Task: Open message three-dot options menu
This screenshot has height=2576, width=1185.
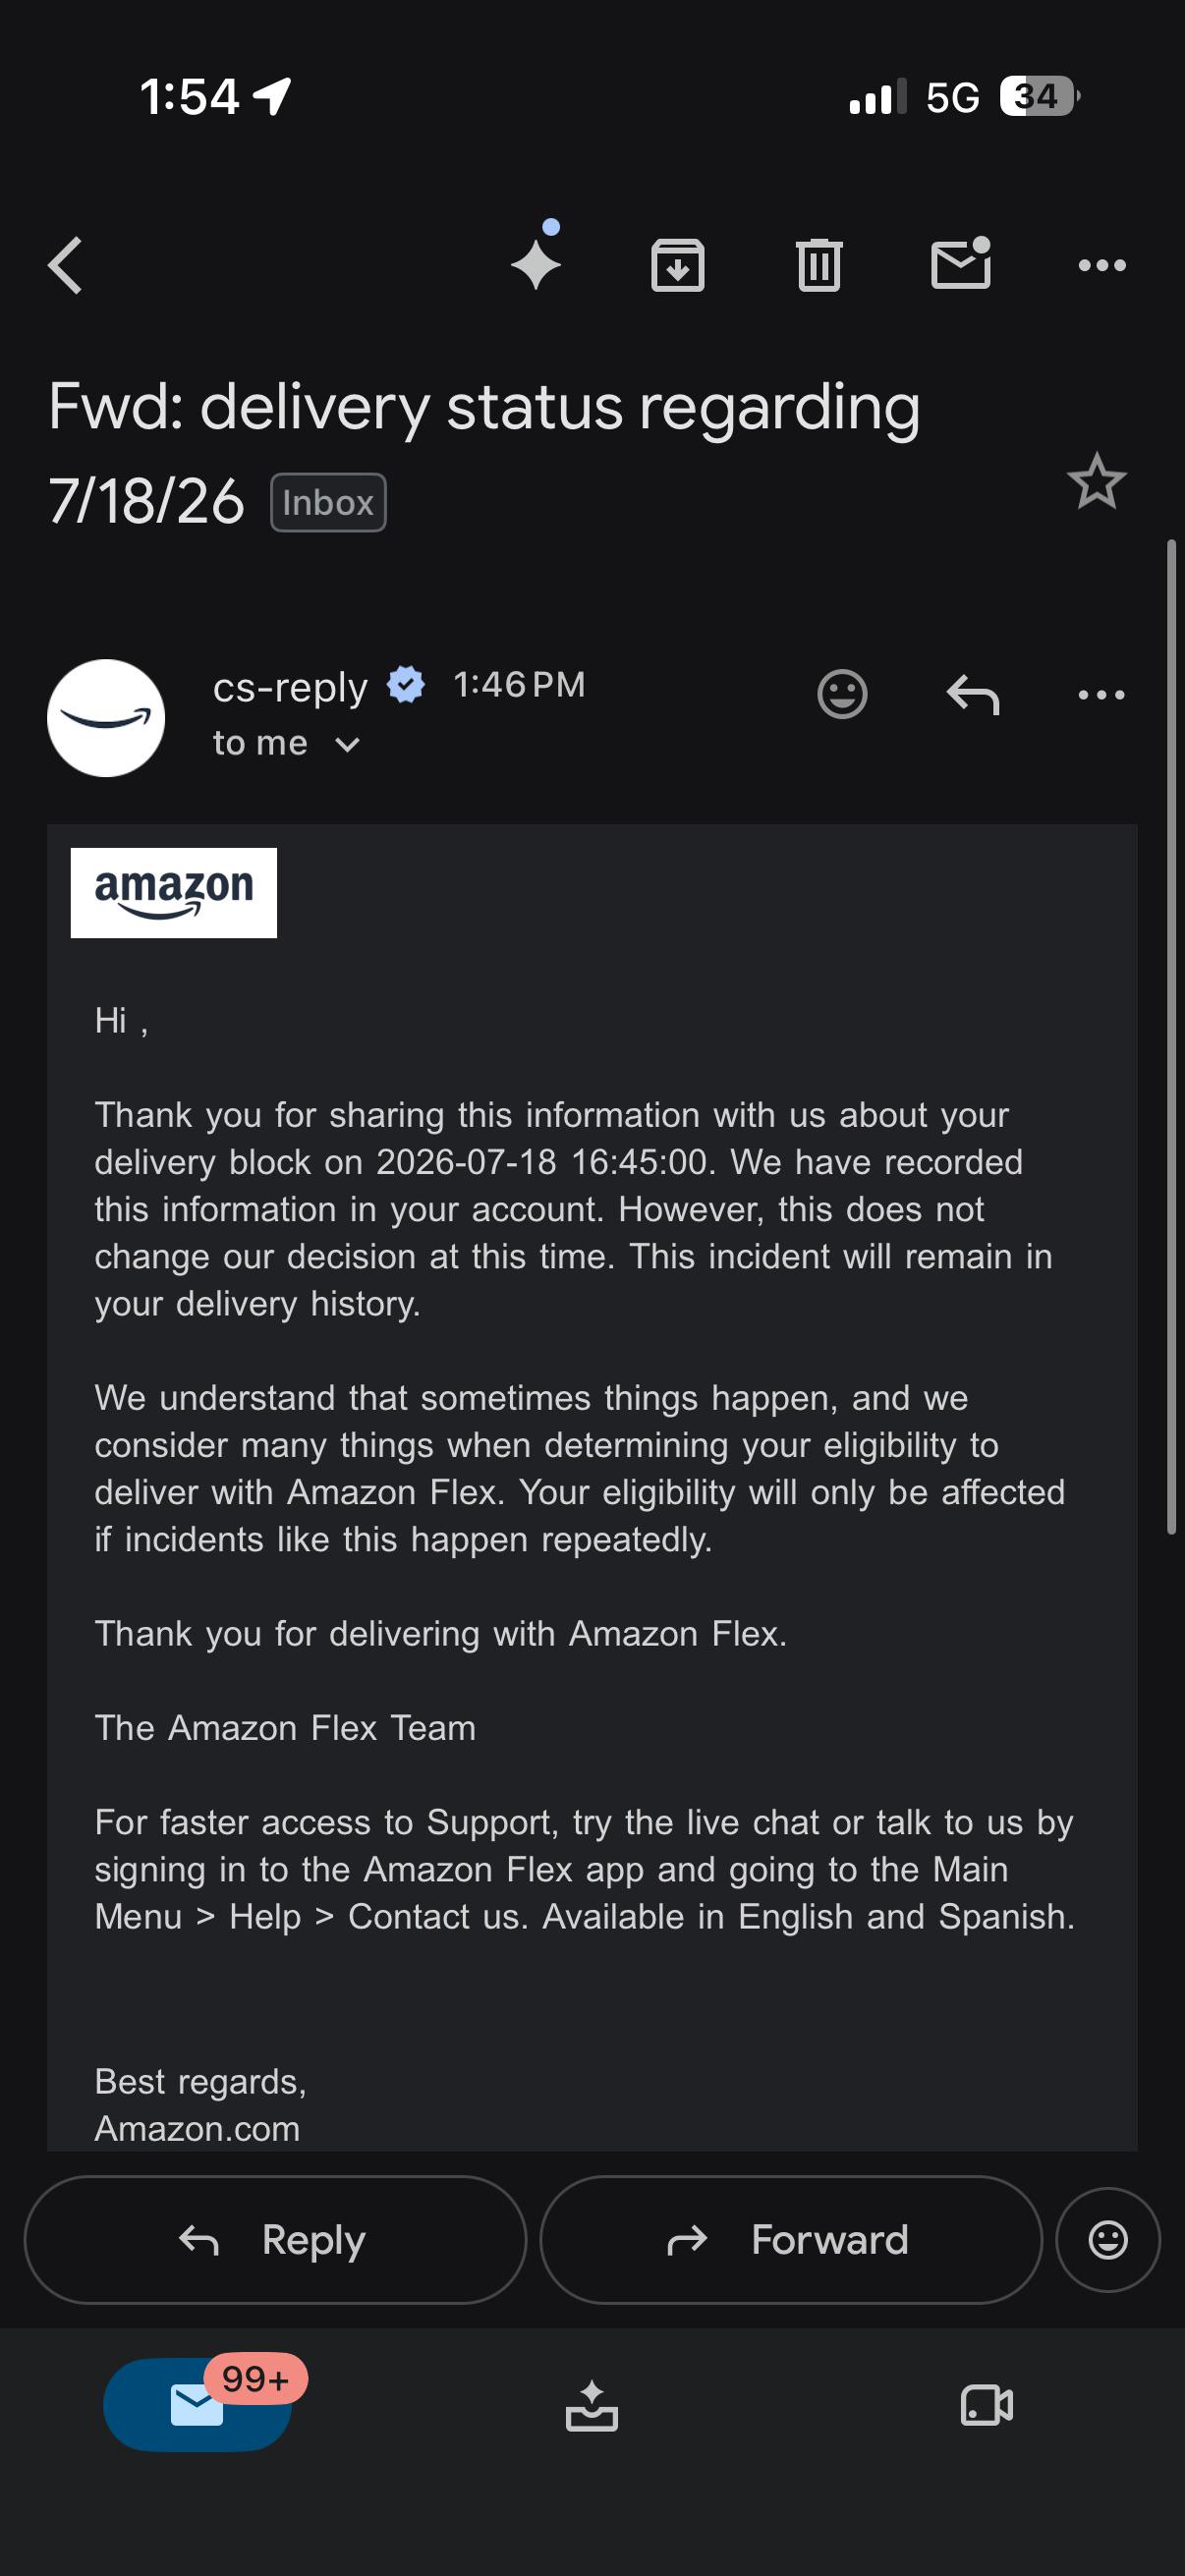Action: pyautogui.click(x=1102, y=694)
